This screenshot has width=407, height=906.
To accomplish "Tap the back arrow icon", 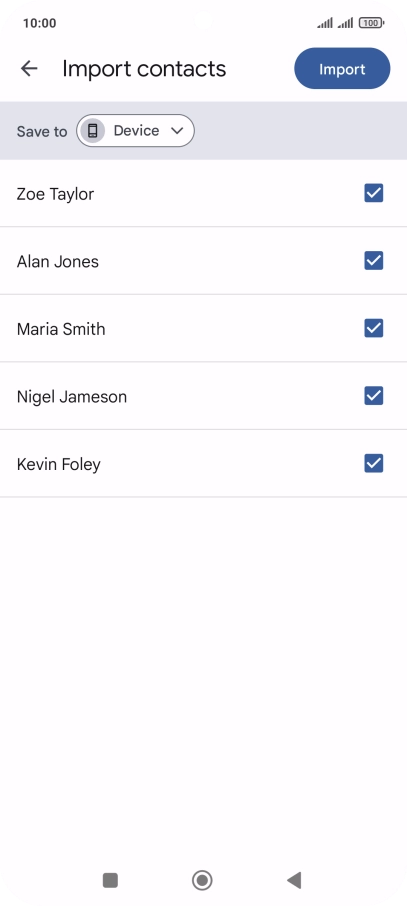I will (29, 69).
